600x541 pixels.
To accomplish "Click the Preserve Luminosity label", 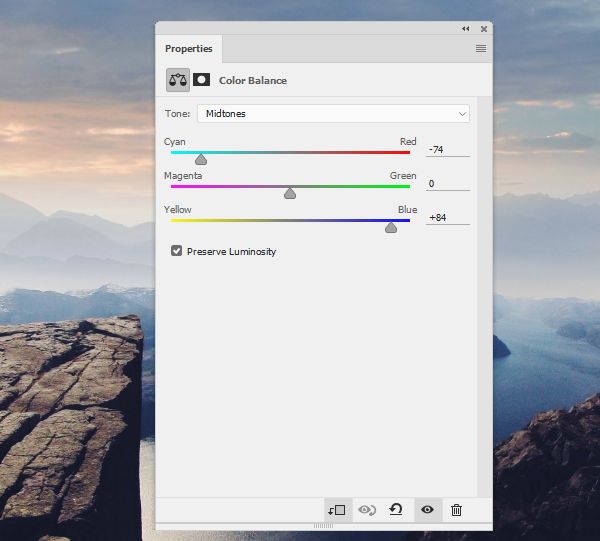I will click(x=232, y=251).
